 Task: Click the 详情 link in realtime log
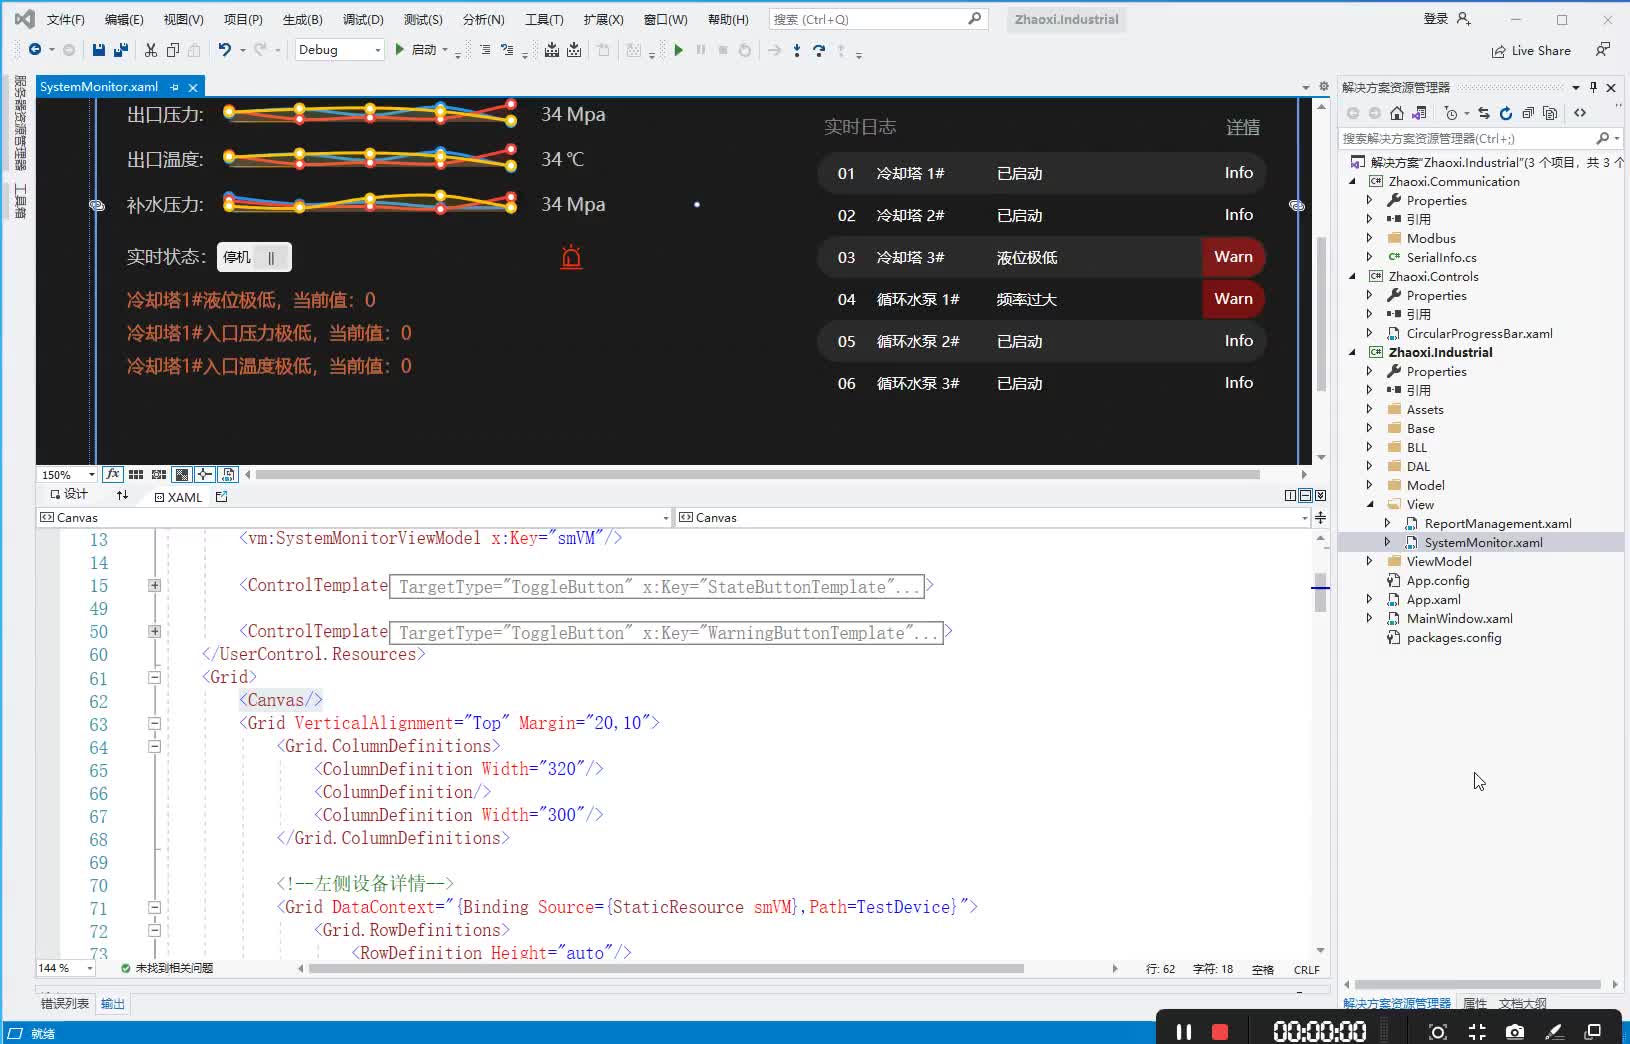[x=1243, y=127]
